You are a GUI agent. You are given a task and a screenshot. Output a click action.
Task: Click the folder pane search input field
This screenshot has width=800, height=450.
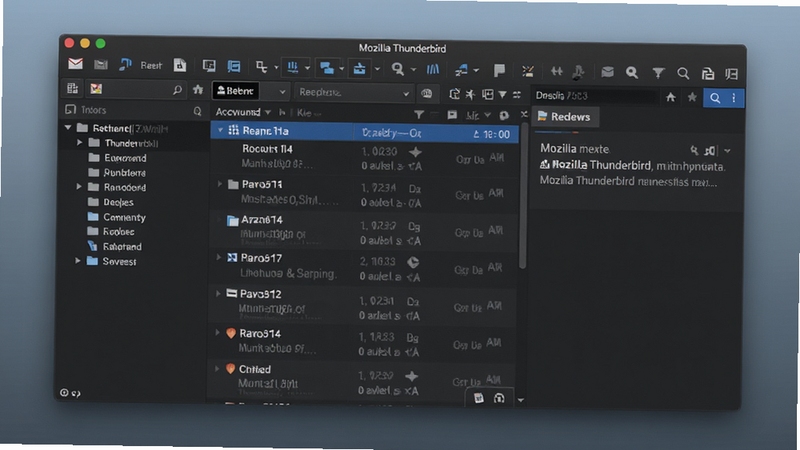136,89
